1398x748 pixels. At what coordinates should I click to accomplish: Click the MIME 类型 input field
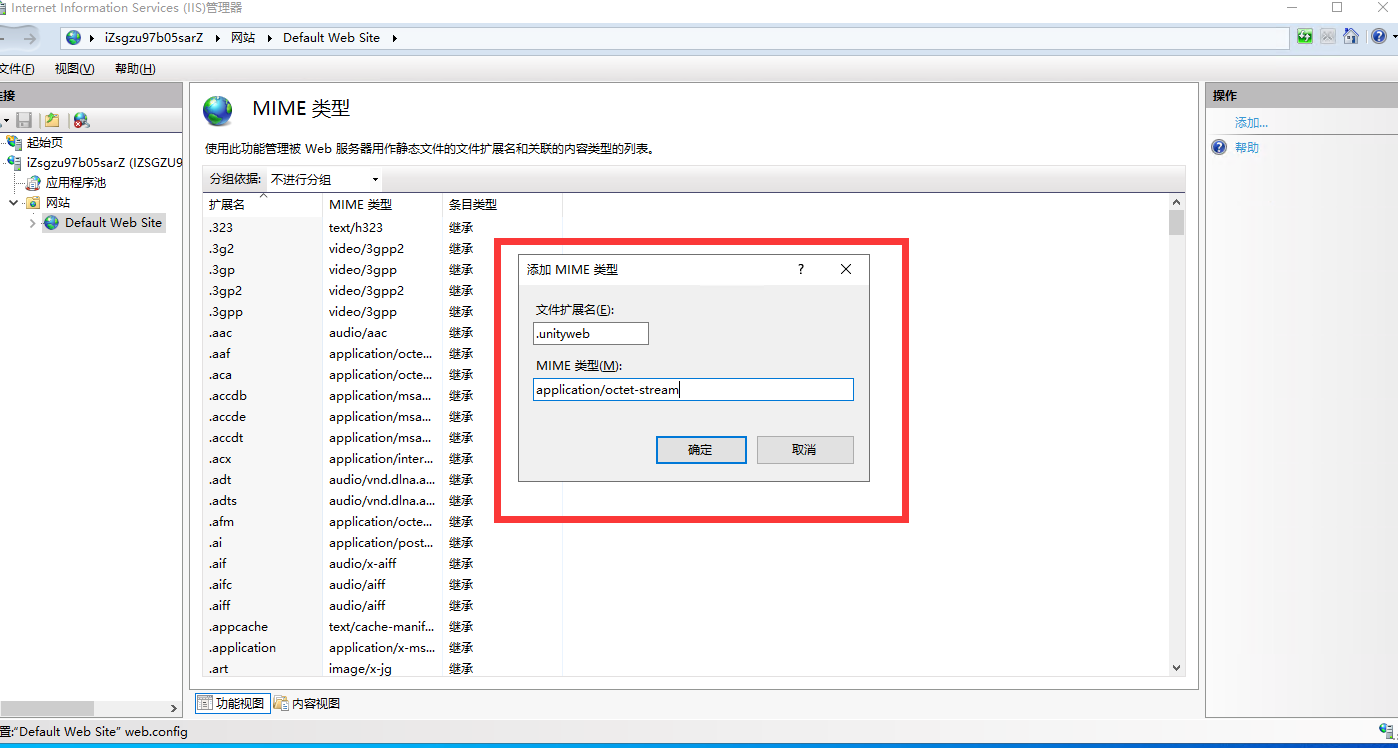693,390
